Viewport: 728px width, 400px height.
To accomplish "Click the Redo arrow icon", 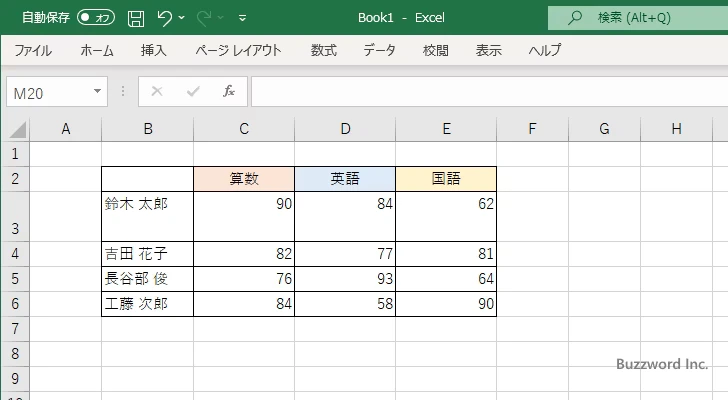I will 204,18.
